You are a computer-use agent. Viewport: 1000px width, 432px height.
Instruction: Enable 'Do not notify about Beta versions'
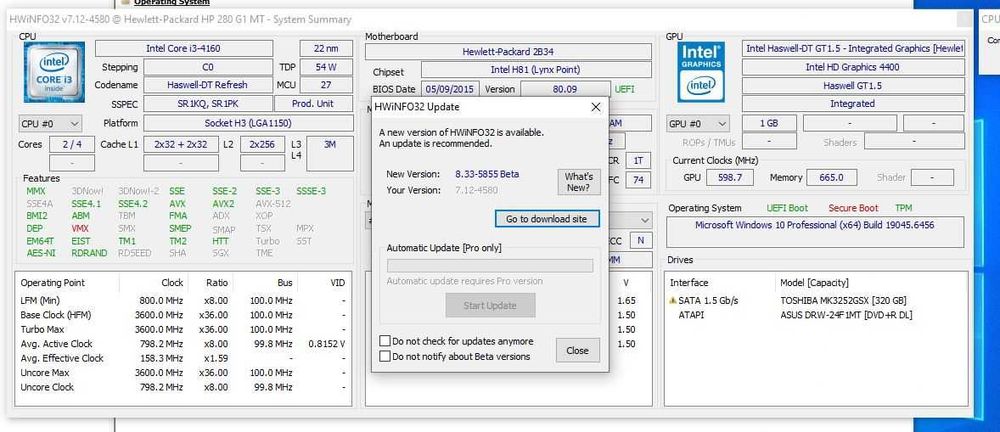coord(385,357)
